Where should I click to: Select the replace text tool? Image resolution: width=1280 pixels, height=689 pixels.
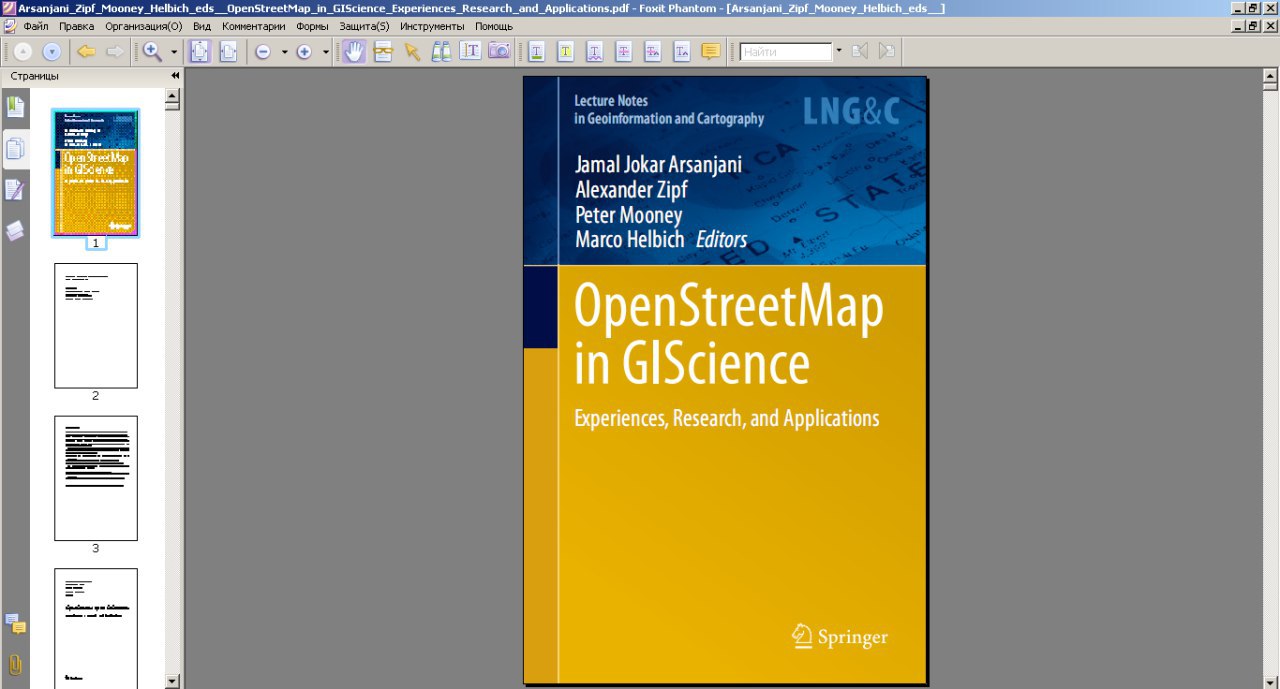(x=653, y=52)
